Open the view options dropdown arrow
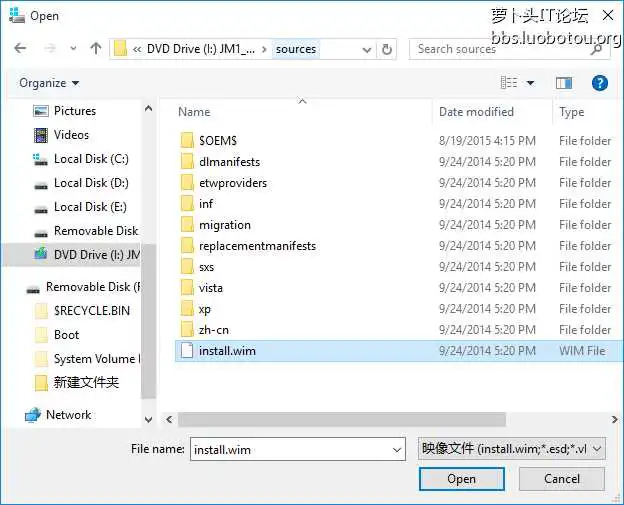 click(x=530, y=83)
